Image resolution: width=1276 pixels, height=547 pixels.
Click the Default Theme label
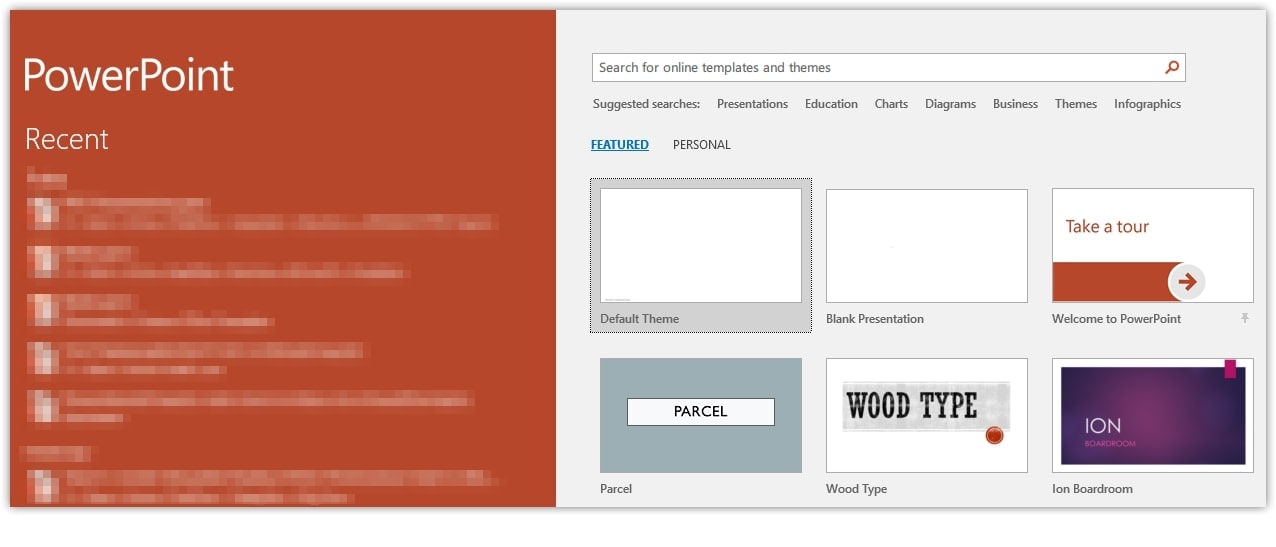point(639,319)
